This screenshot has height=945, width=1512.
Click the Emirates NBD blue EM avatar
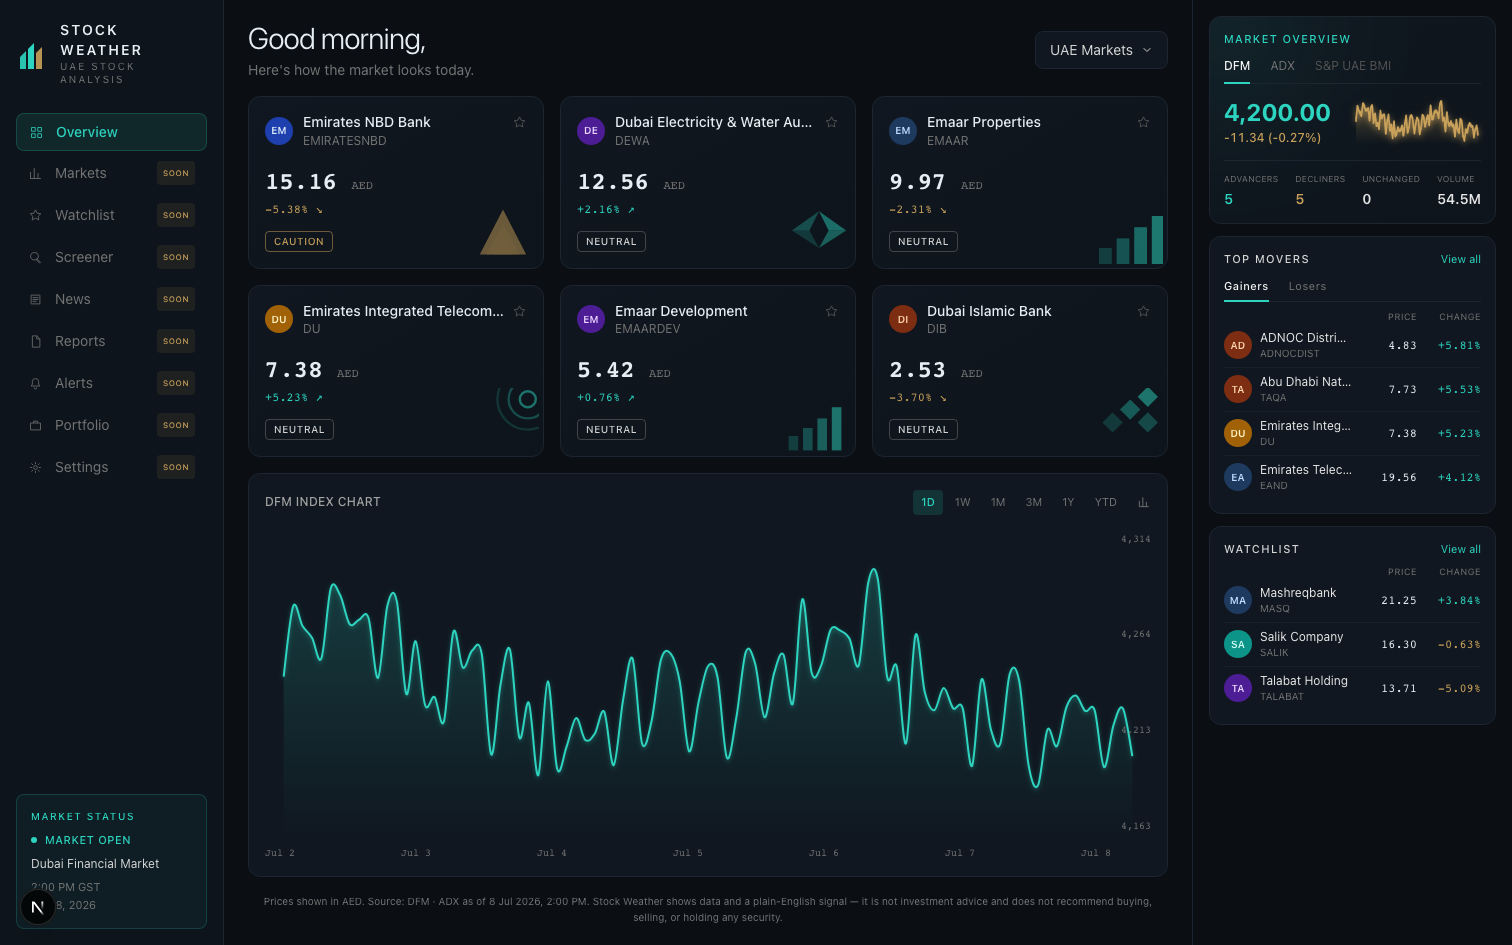pos(279,131)
